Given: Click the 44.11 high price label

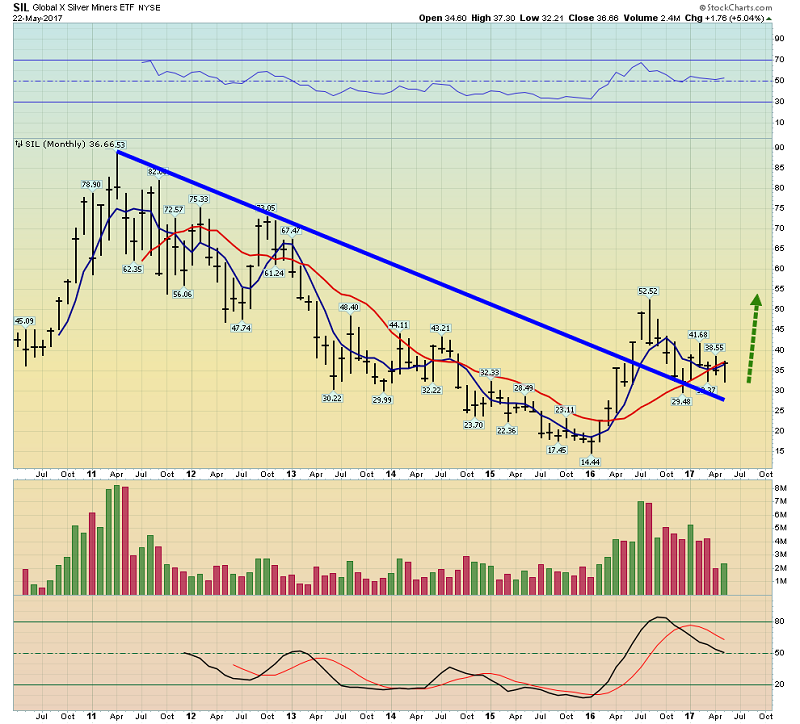Looking at the screenshot, I should (x=398, y=325).
